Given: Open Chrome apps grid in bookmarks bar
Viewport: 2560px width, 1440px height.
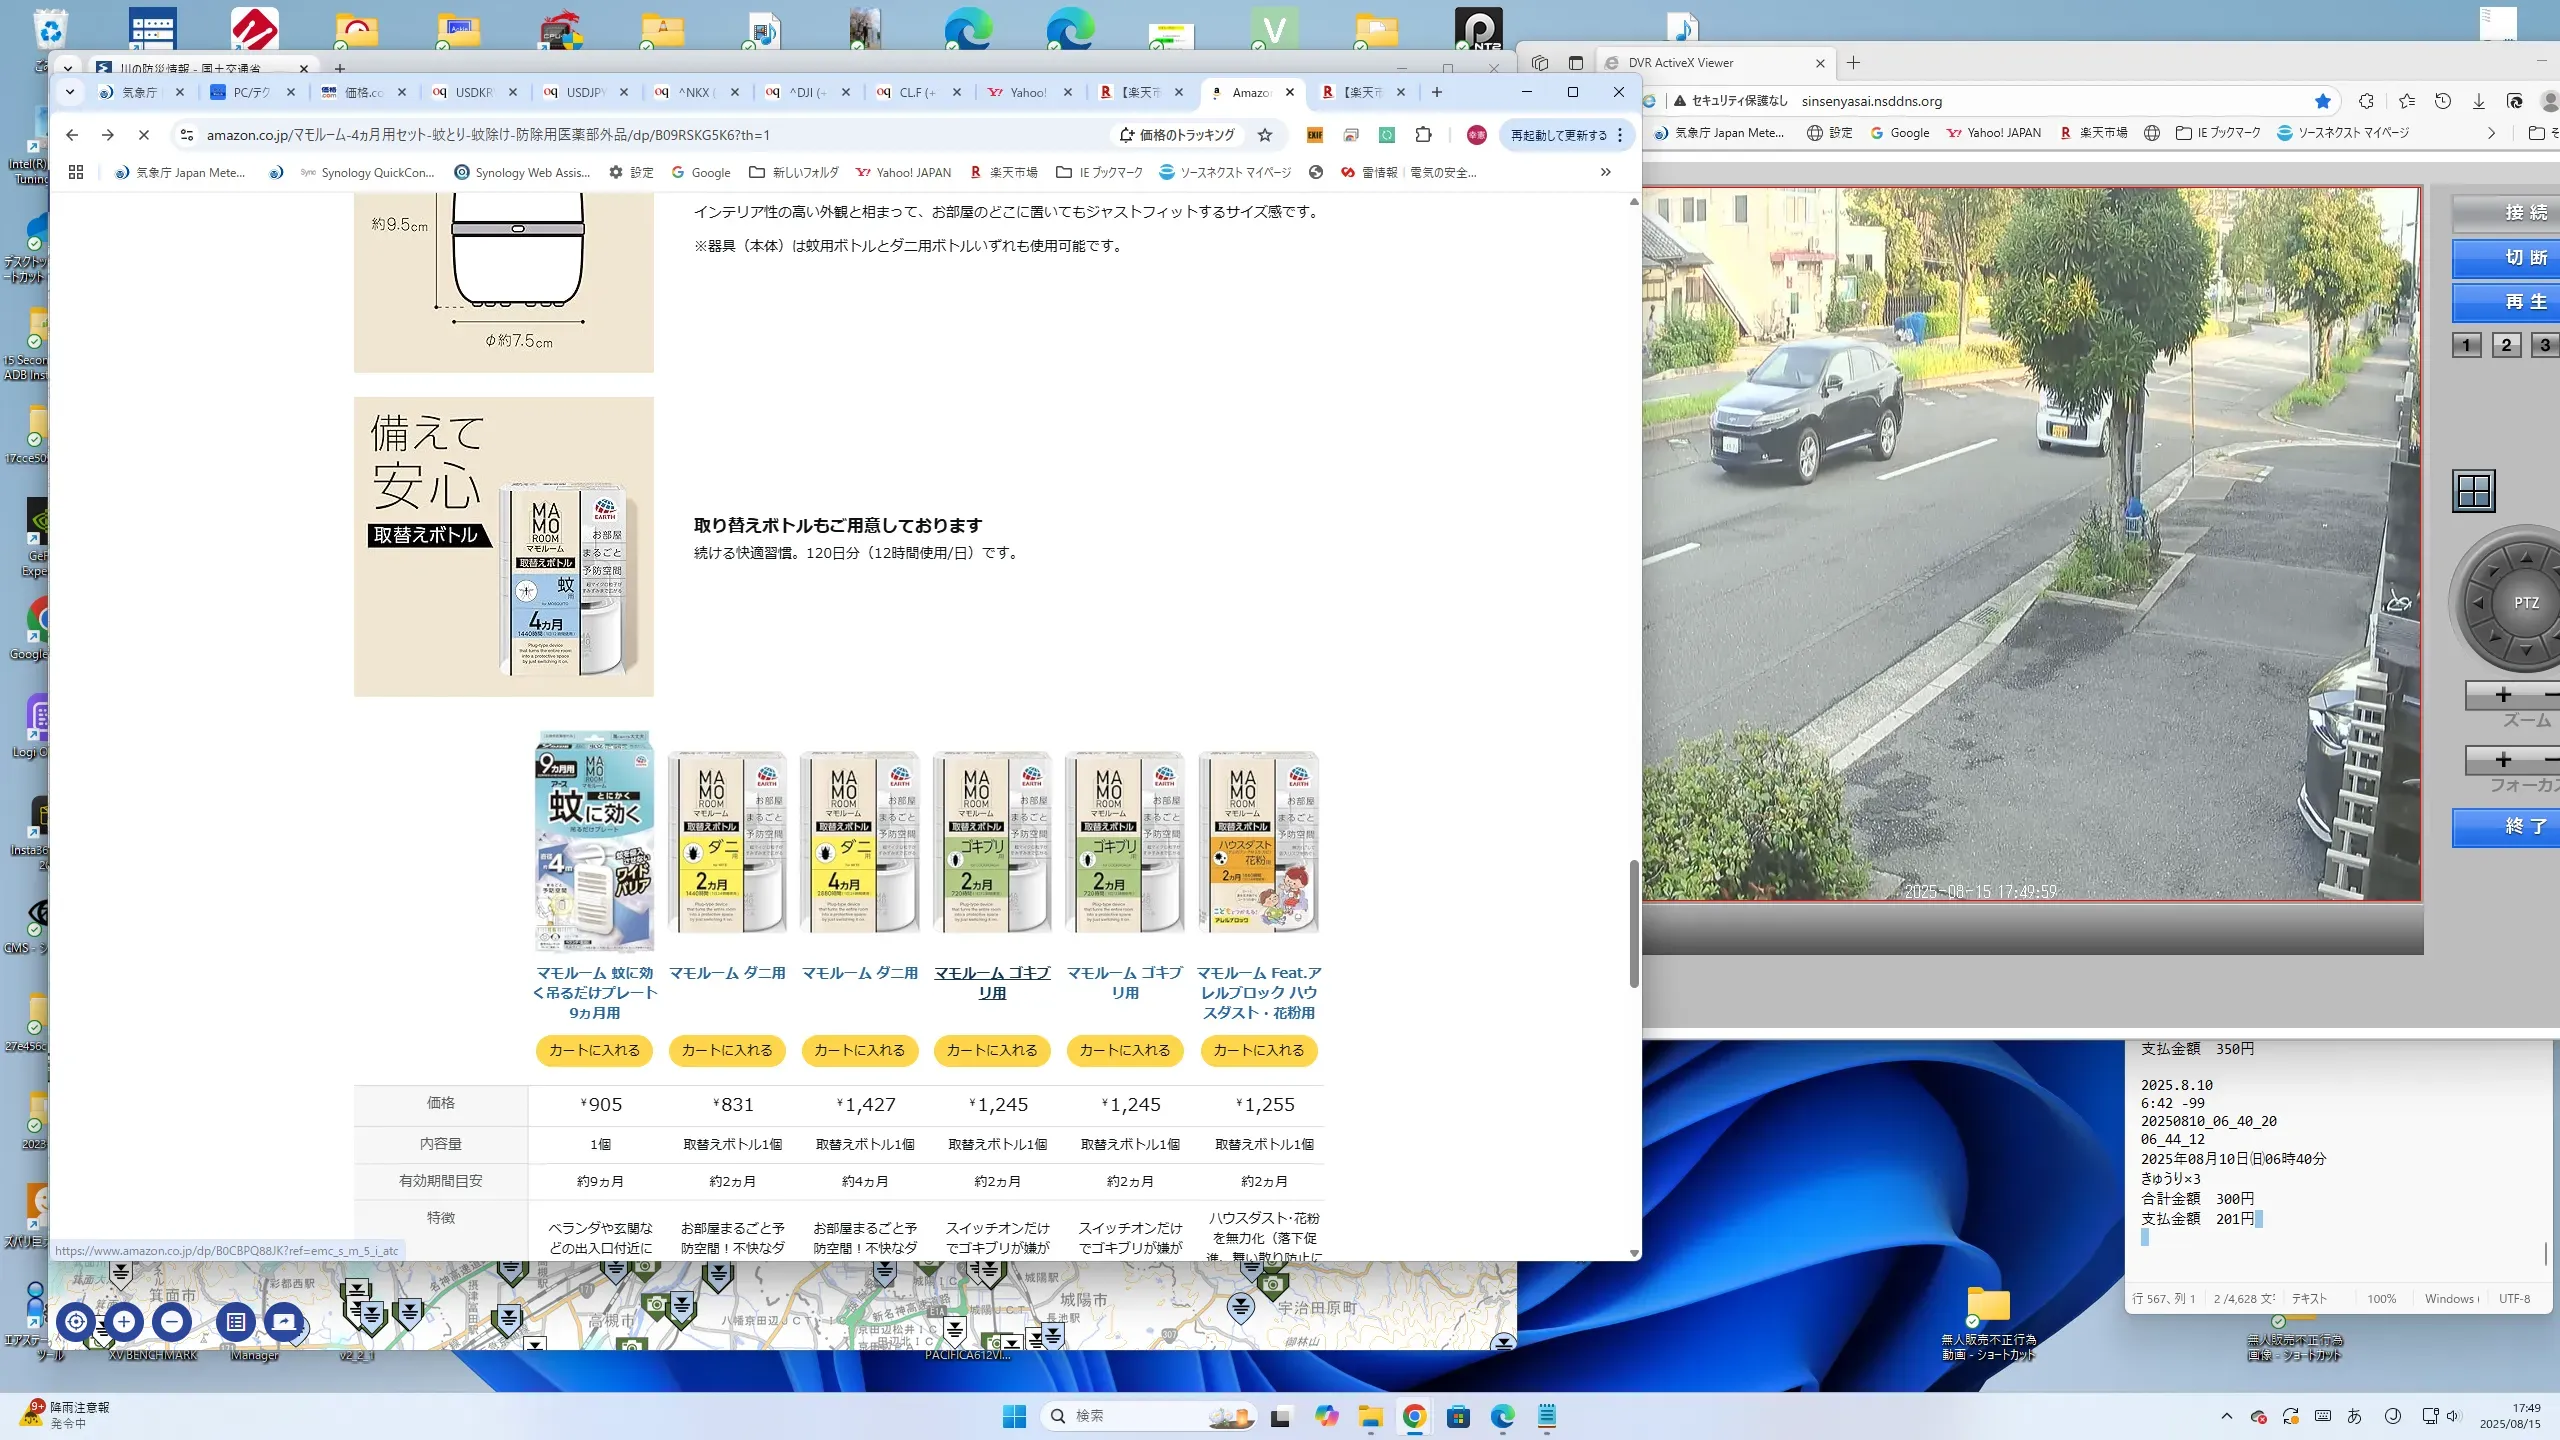Looking at the screenshot, I should [76, 172].
